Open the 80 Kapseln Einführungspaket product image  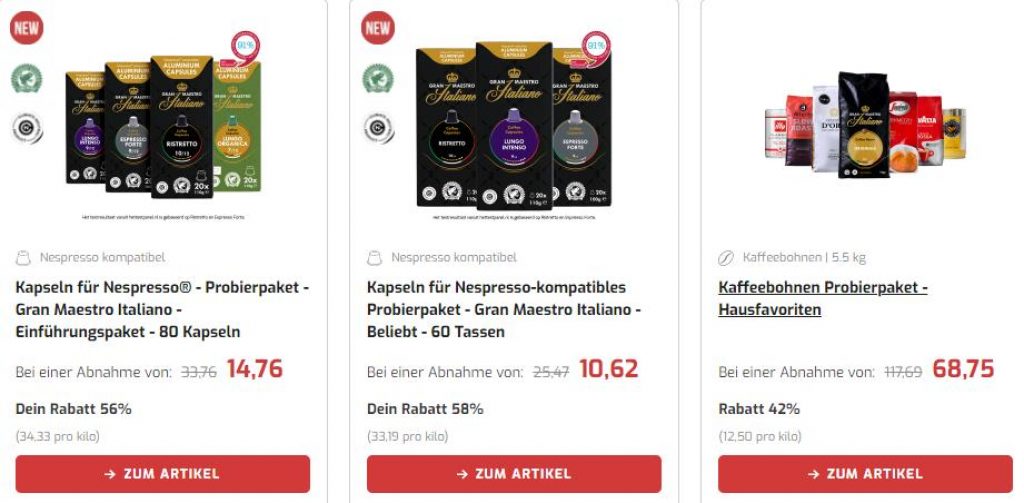[163, 126]
